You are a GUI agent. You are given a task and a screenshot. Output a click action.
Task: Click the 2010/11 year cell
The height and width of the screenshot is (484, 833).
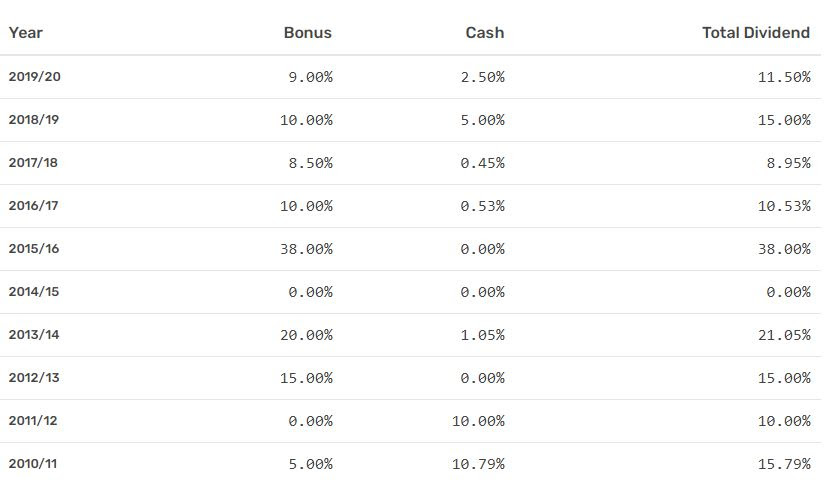click(34, 464)
